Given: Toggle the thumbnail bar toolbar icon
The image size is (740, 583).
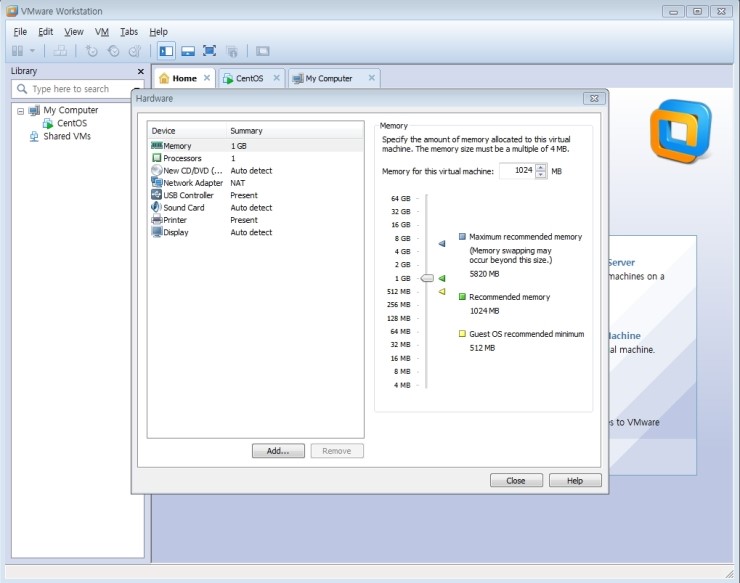Looking at the screenshot, I should click(x=188, y=51).
